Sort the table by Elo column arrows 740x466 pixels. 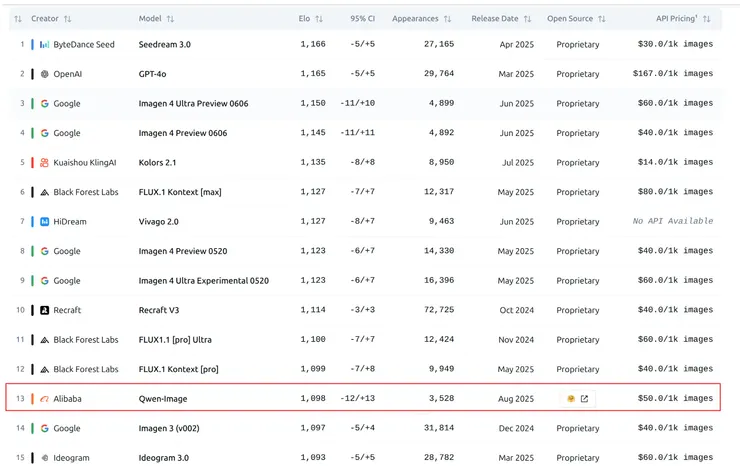[319, 18]
